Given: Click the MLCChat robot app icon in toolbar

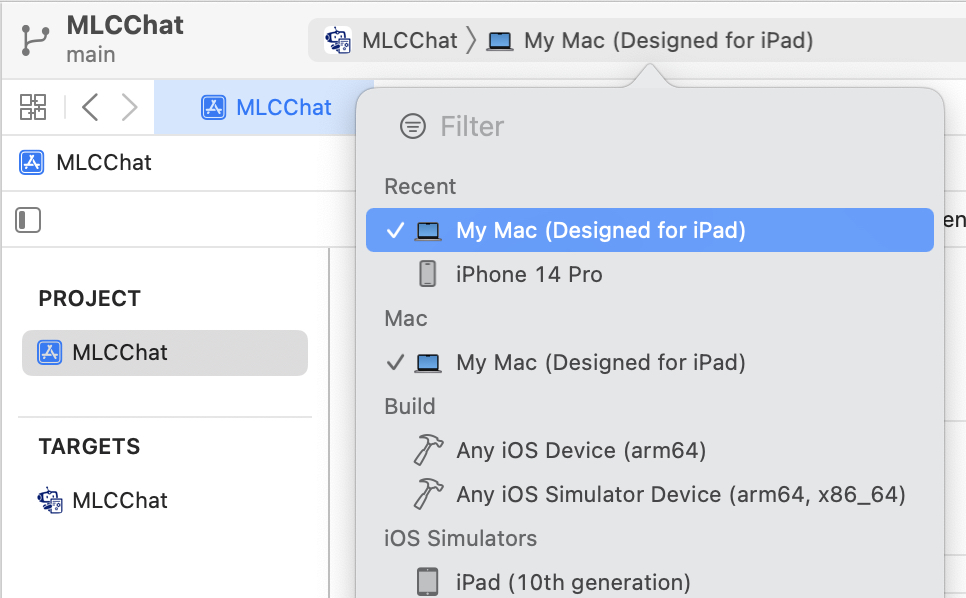Looking at the screenshot, I should 338,41.
